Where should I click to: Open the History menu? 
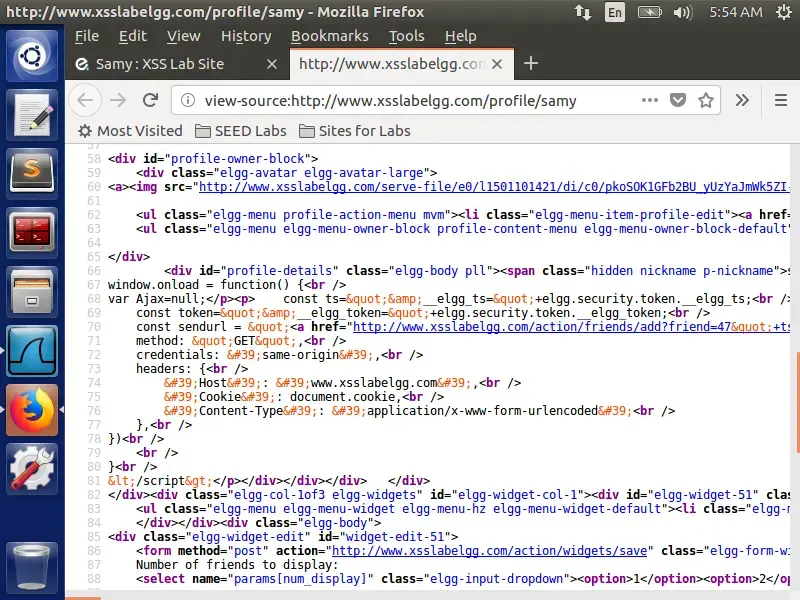[x=246, y=36]
